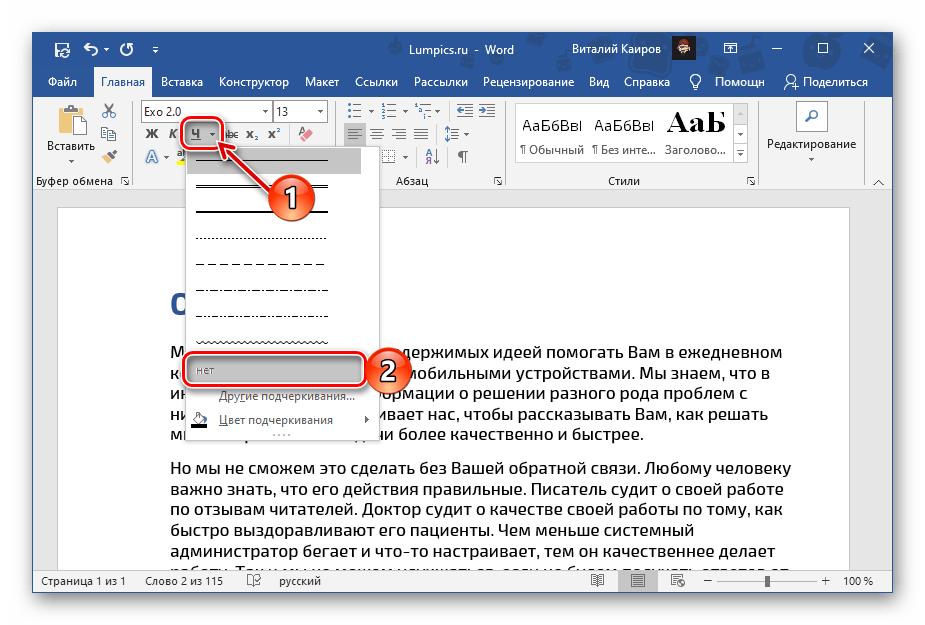Clear all formatting with the eraser icon
Screen dimensions: 925x625
305,134
